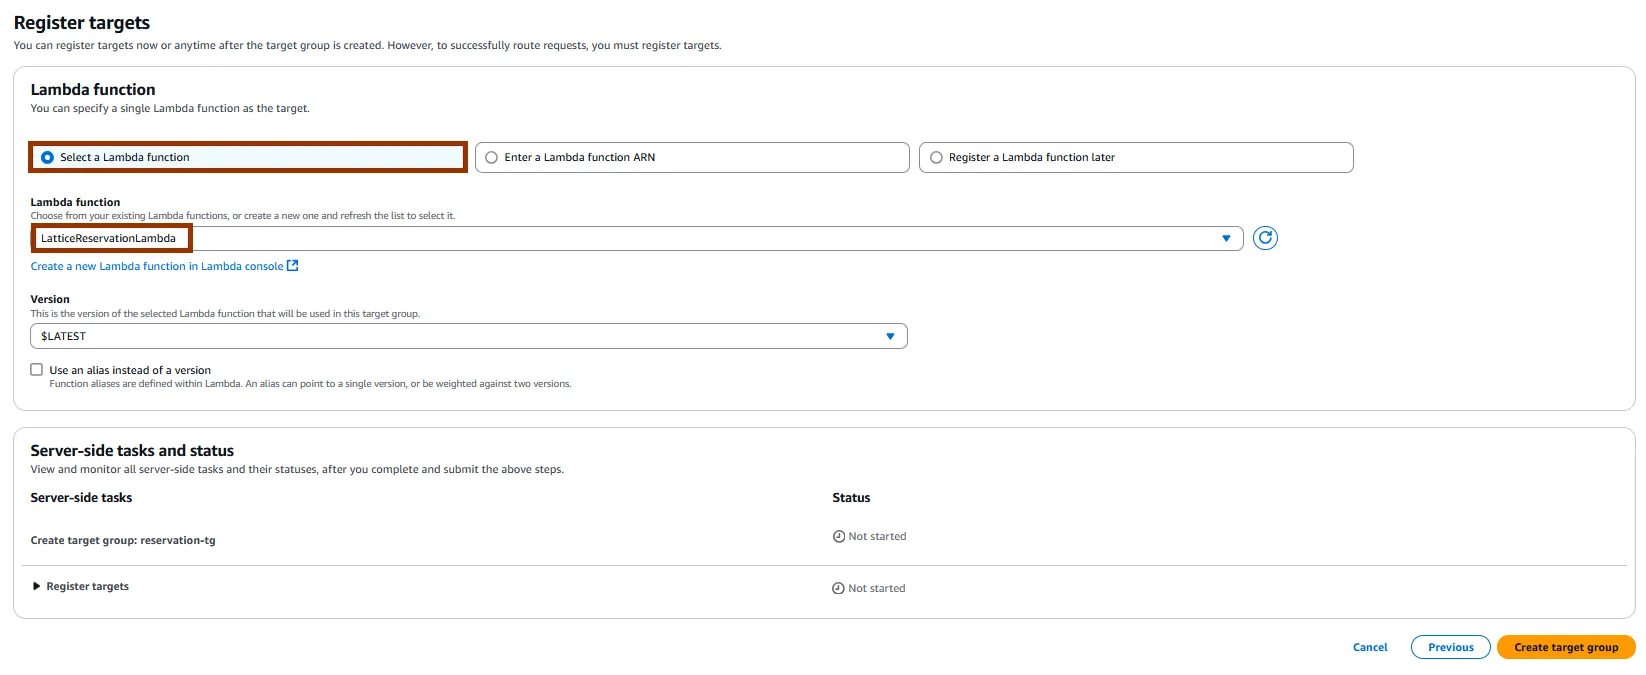Expand the Register targets task row

pos(37,587)
